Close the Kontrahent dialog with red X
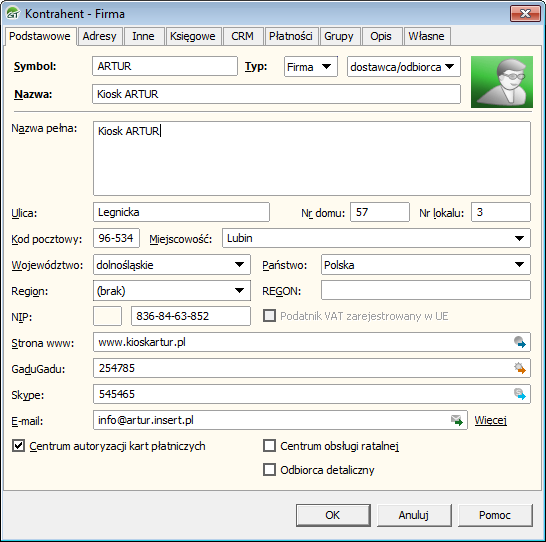 pos(525,14)
